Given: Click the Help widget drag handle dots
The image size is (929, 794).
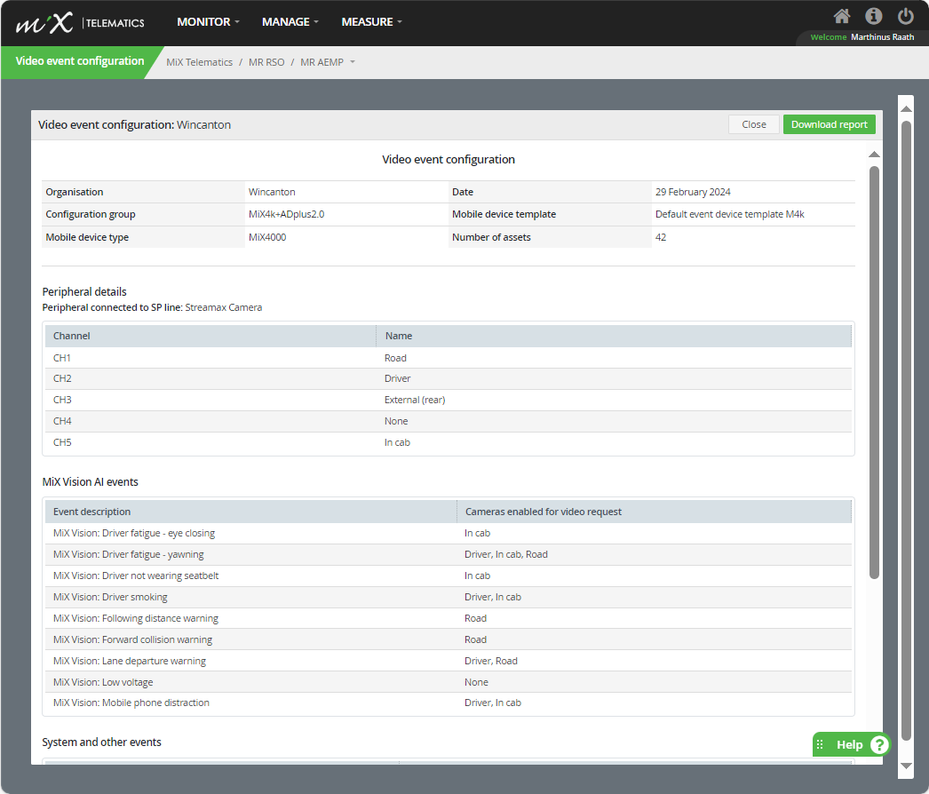Looking at the screenshot, I should tap(820, 745).
